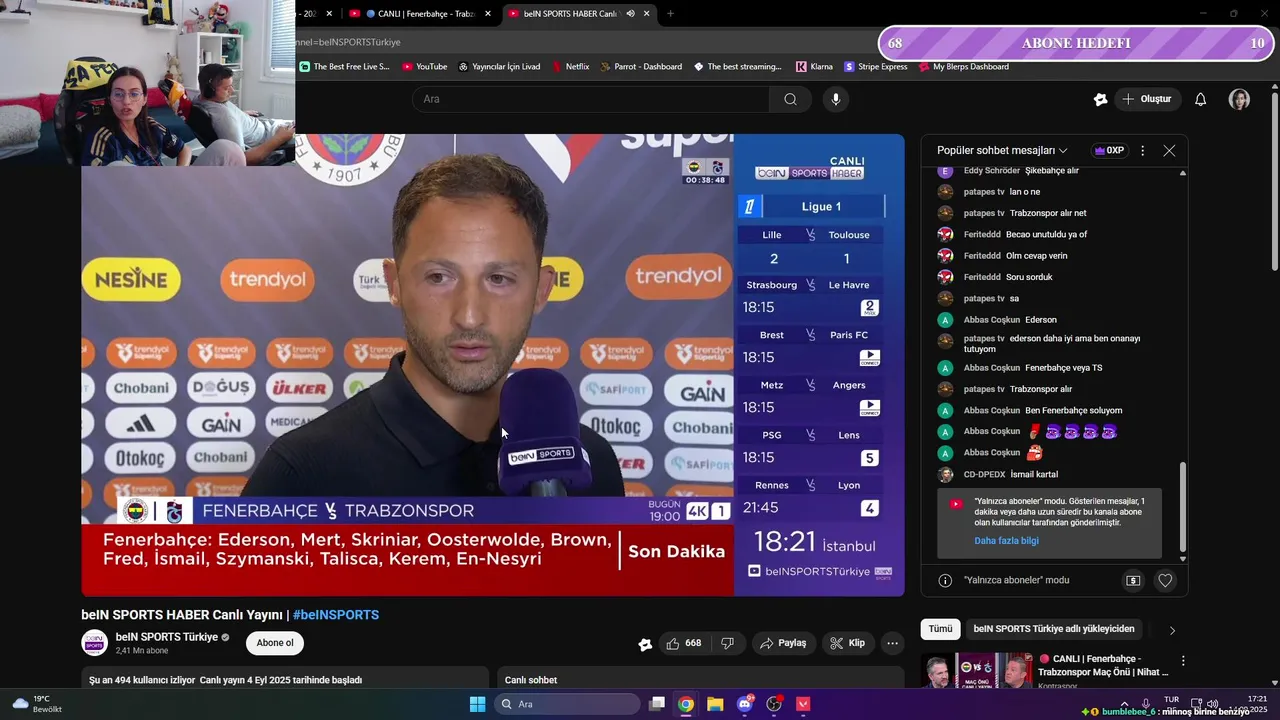Switch to CANLI | Fenerbahçe tab
The image size is (1280, 720).
(x=420, y=14)
